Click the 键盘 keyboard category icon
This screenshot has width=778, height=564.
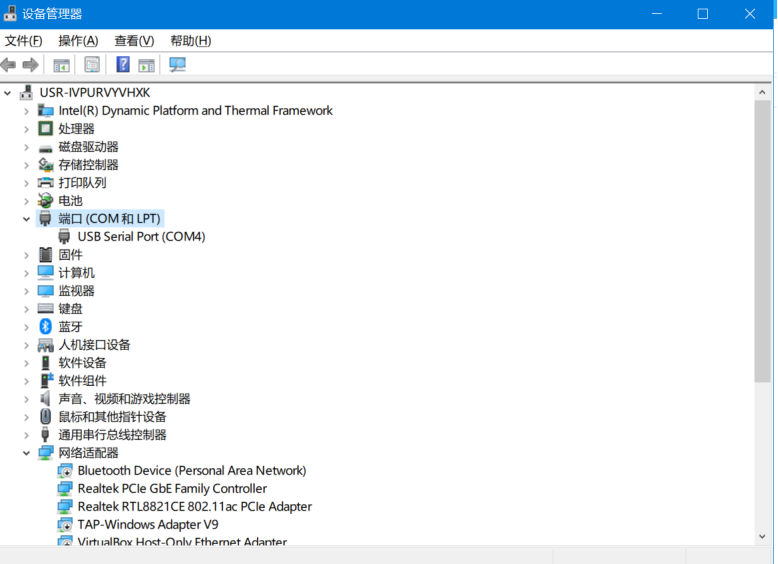tap(45, 309)
